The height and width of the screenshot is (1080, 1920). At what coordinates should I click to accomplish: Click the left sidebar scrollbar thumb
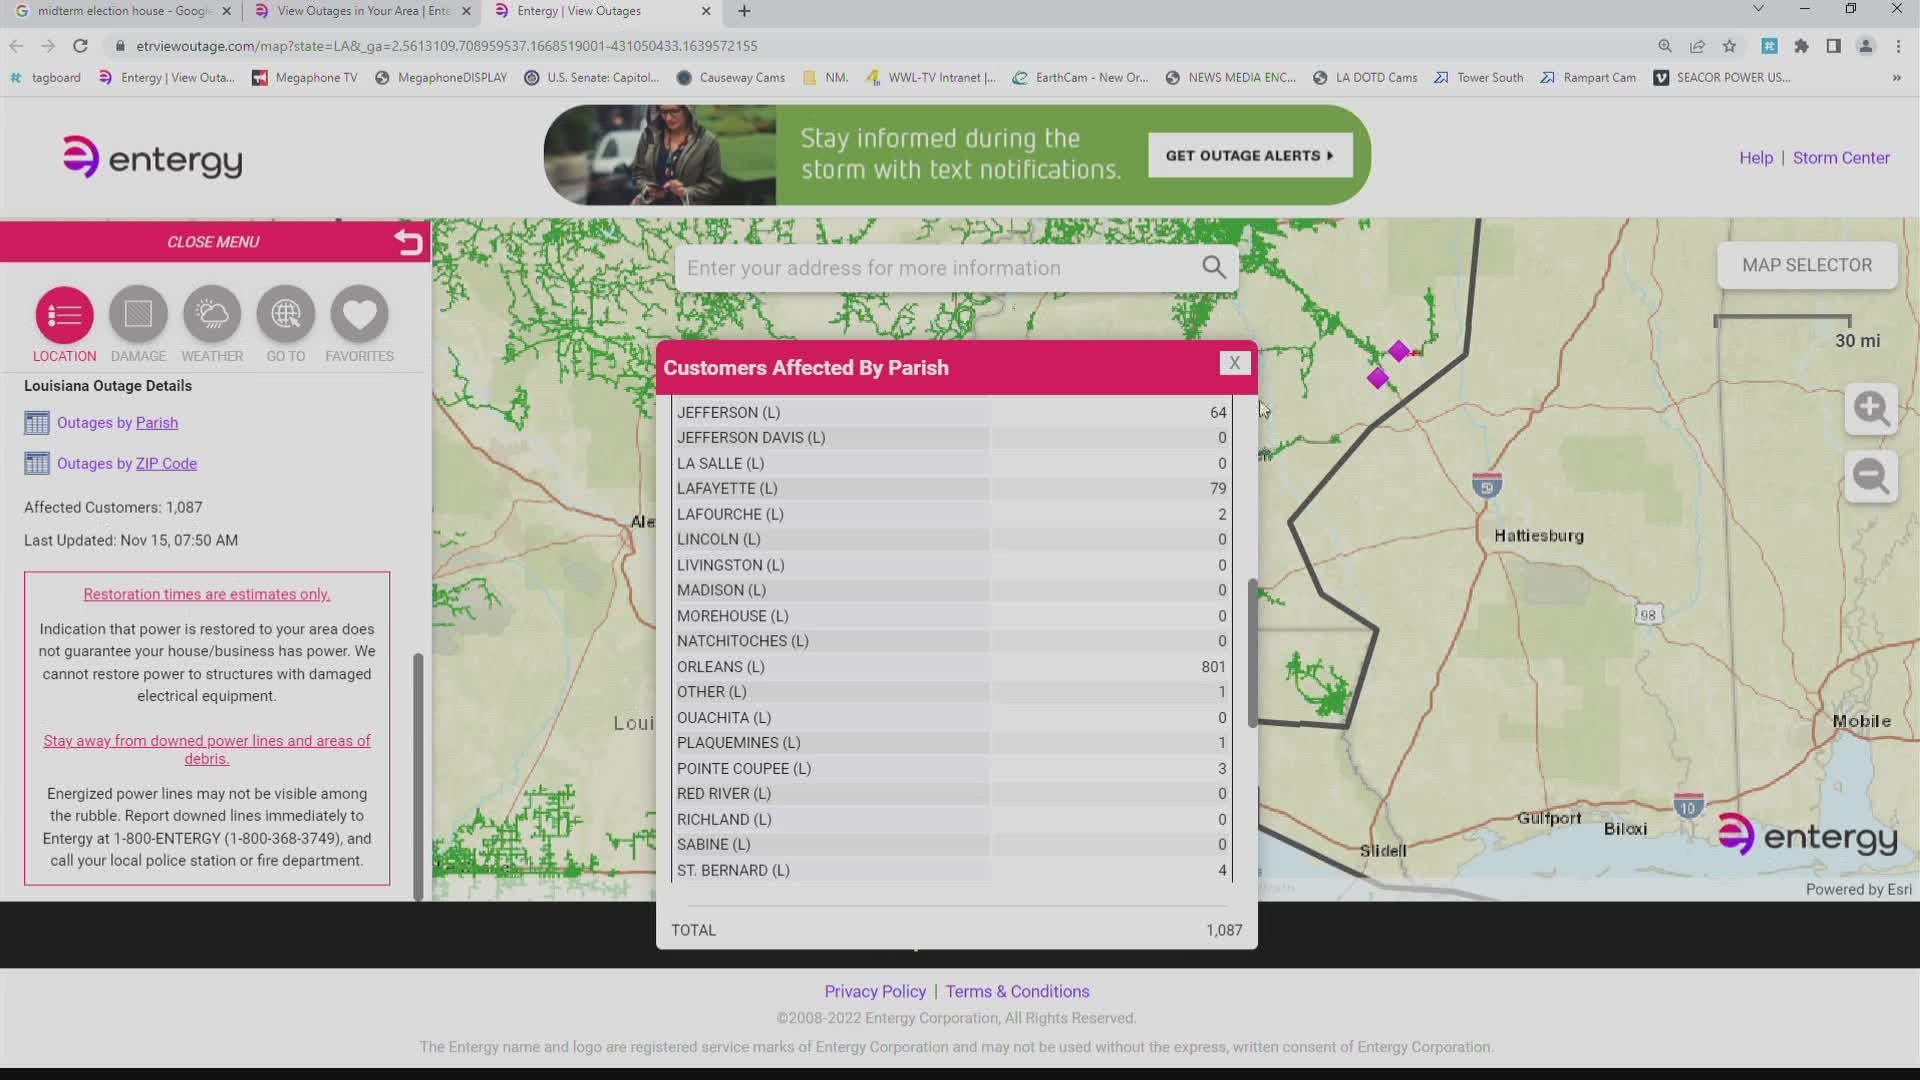418,777
